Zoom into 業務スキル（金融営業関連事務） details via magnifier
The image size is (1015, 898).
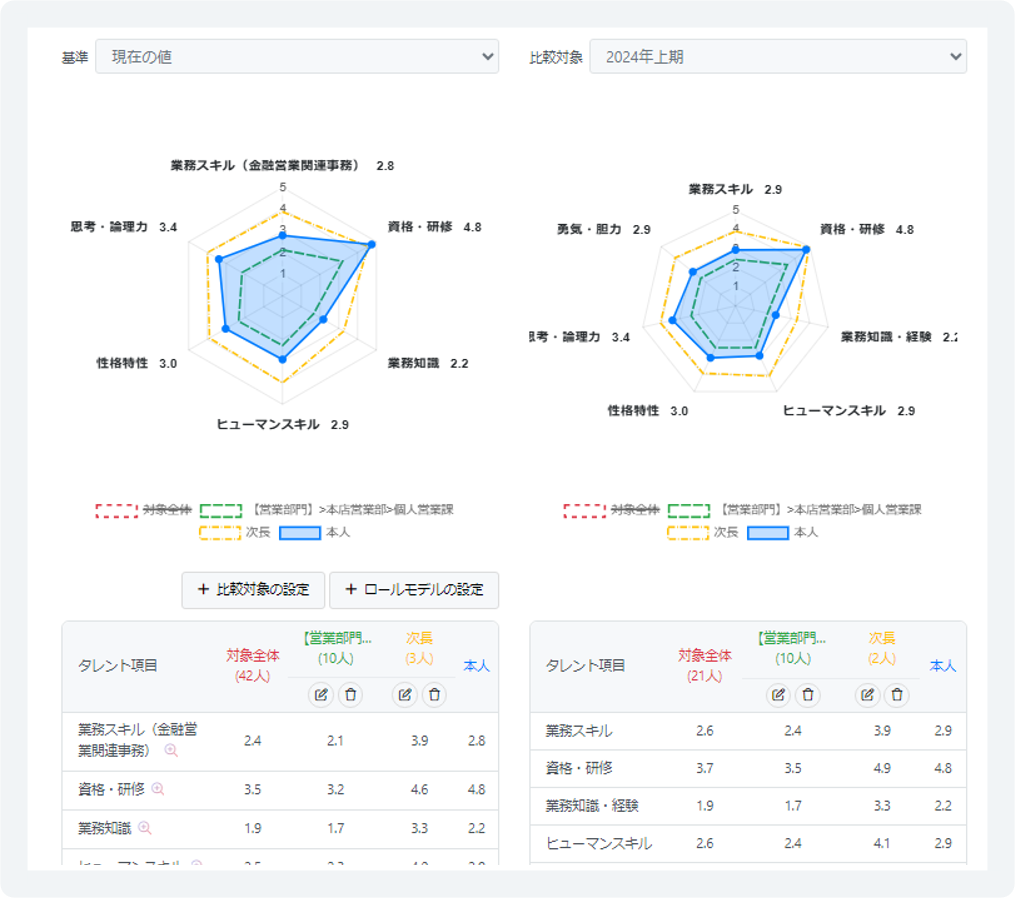pos(171,750)
